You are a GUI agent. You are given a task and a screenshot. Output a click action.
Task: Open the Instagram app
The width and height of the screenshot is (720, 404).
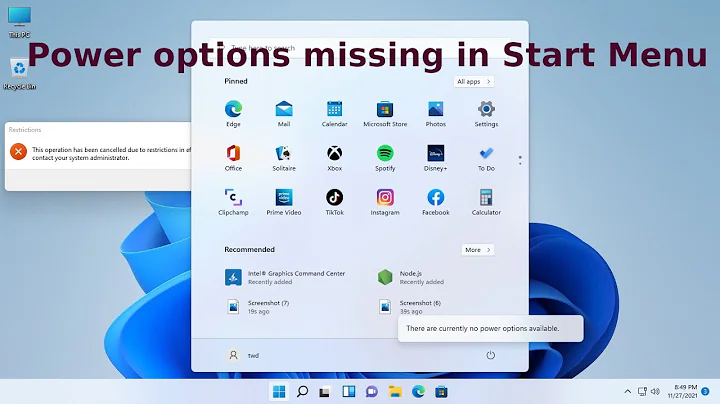tap(385, 202)
